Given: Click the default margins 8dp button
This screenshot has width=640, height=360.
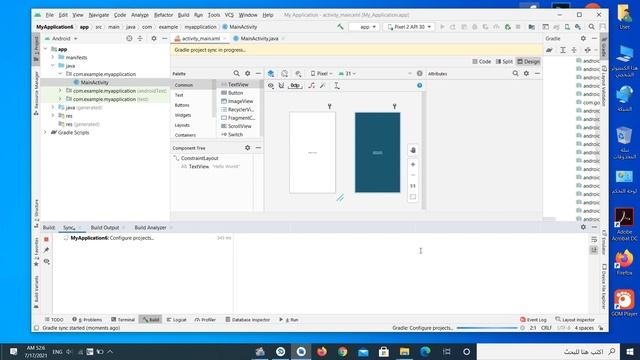Looking at the screenshot, I should point(295,86).
